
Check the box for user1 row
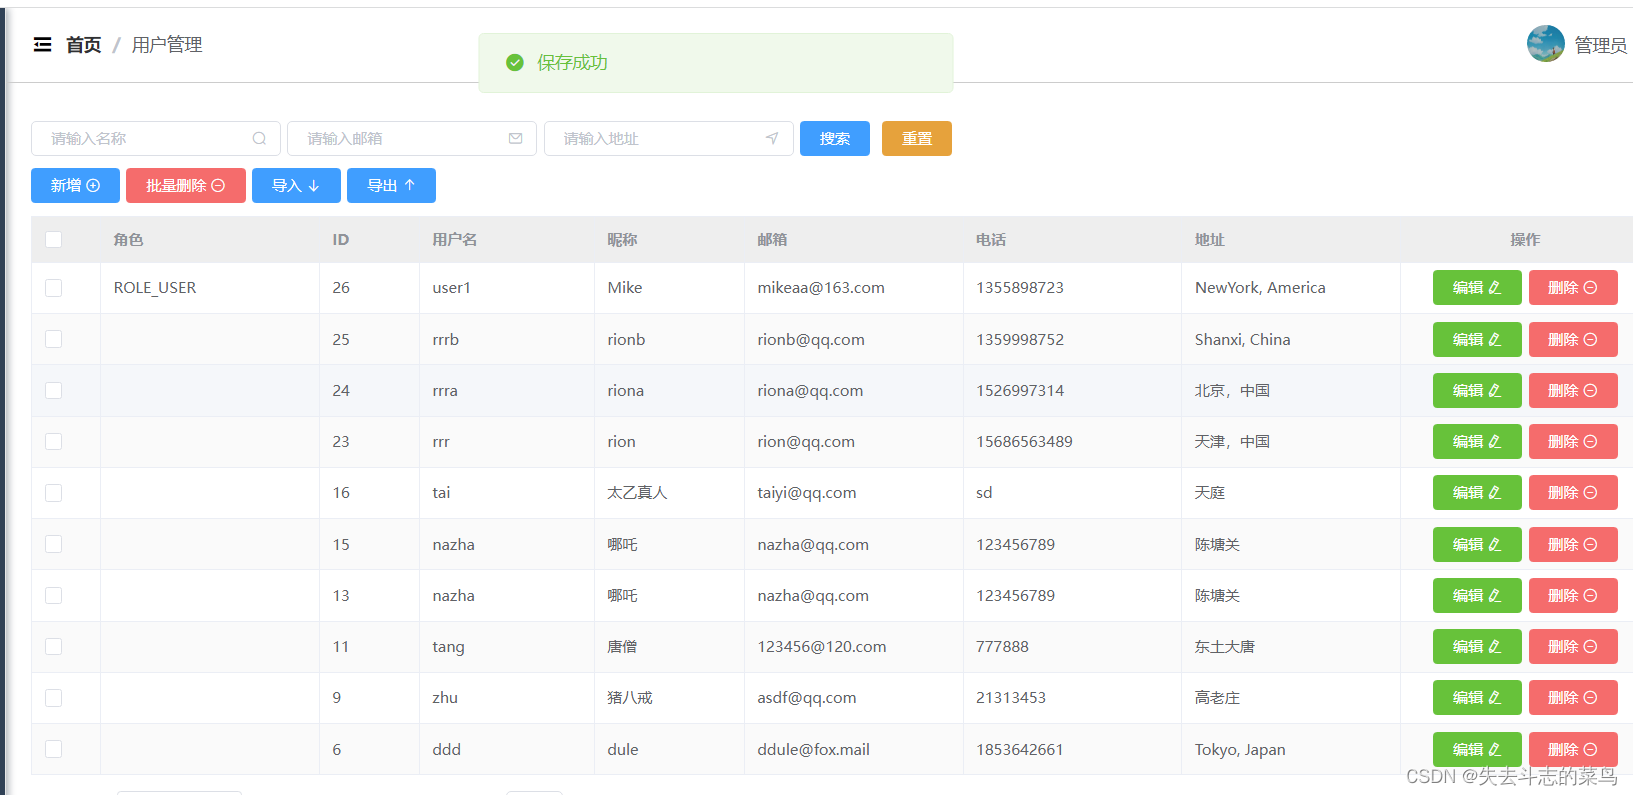(x=54, y=288)
